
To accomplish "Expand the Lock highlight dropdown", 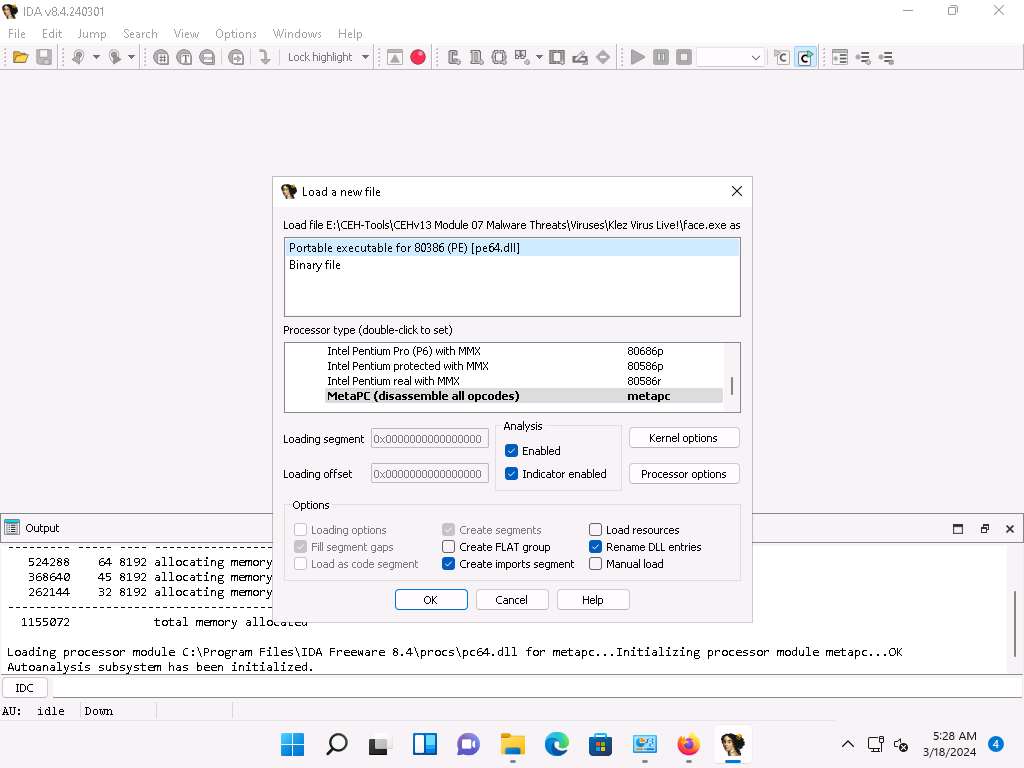I will [365, 57].
